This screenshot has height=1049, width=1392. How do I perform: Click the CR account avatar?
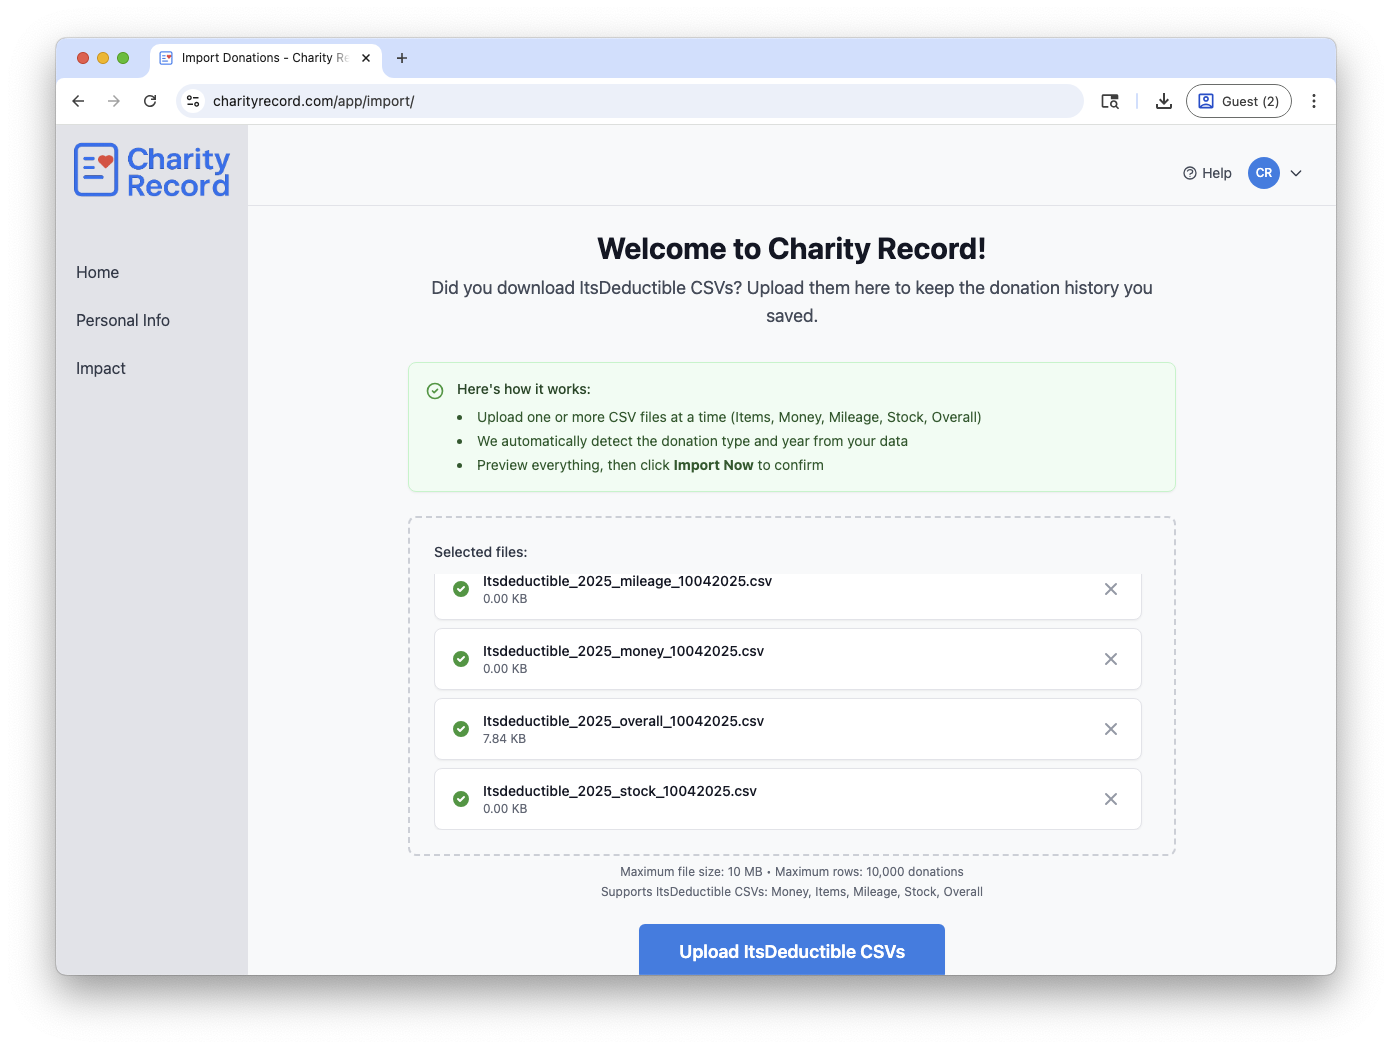coord(1263,172)
